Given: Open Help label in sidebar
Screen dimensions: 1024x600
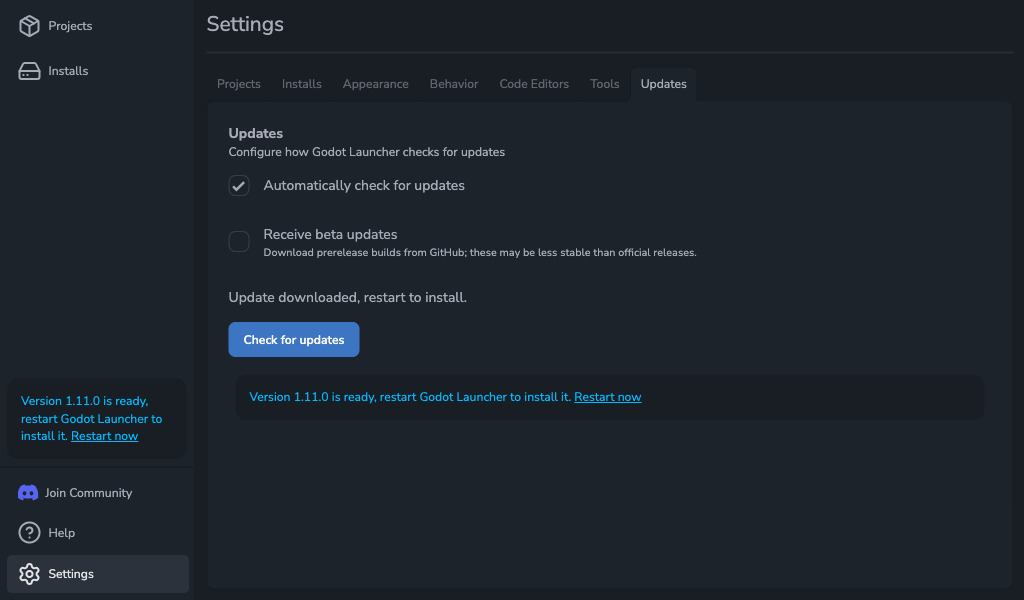Looking at the screenshot, I should [61, 533].
